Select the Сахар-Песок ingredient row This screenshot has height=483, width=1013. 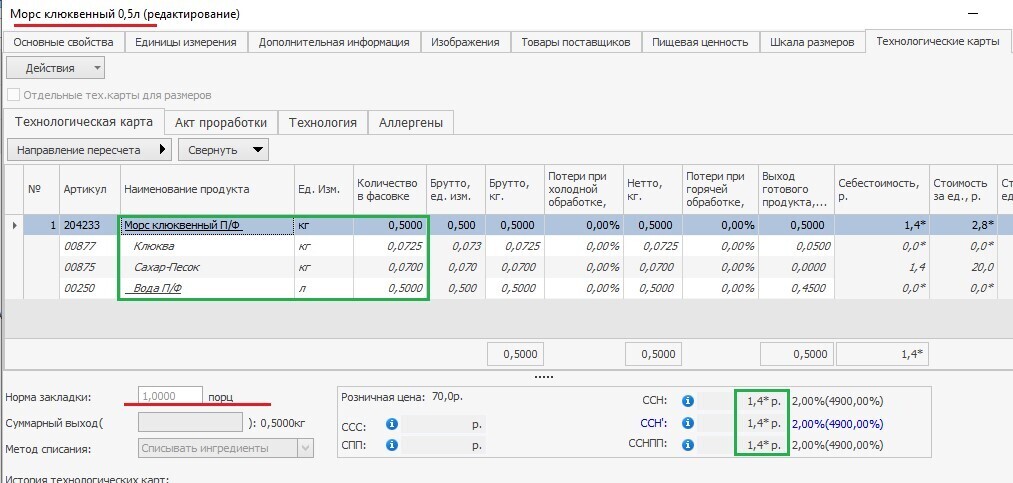click(167, 267)
